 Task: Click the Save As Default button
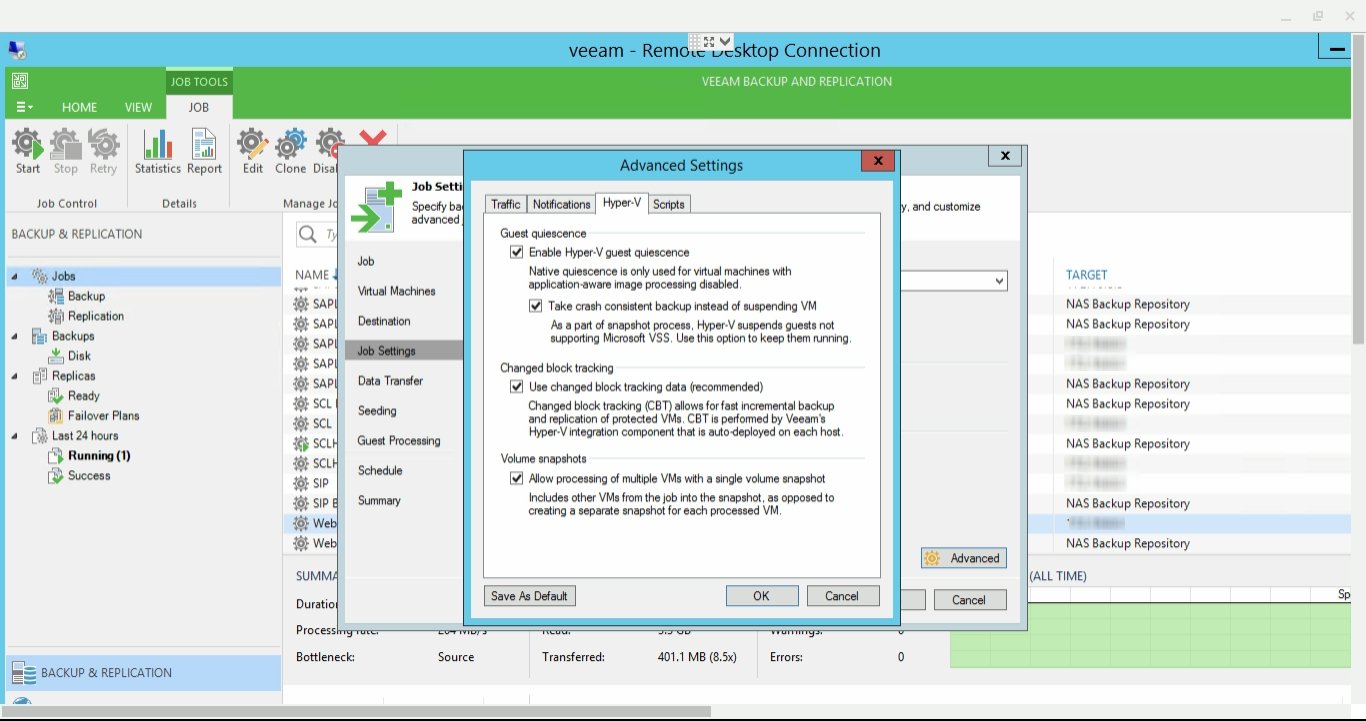point(529,595)
